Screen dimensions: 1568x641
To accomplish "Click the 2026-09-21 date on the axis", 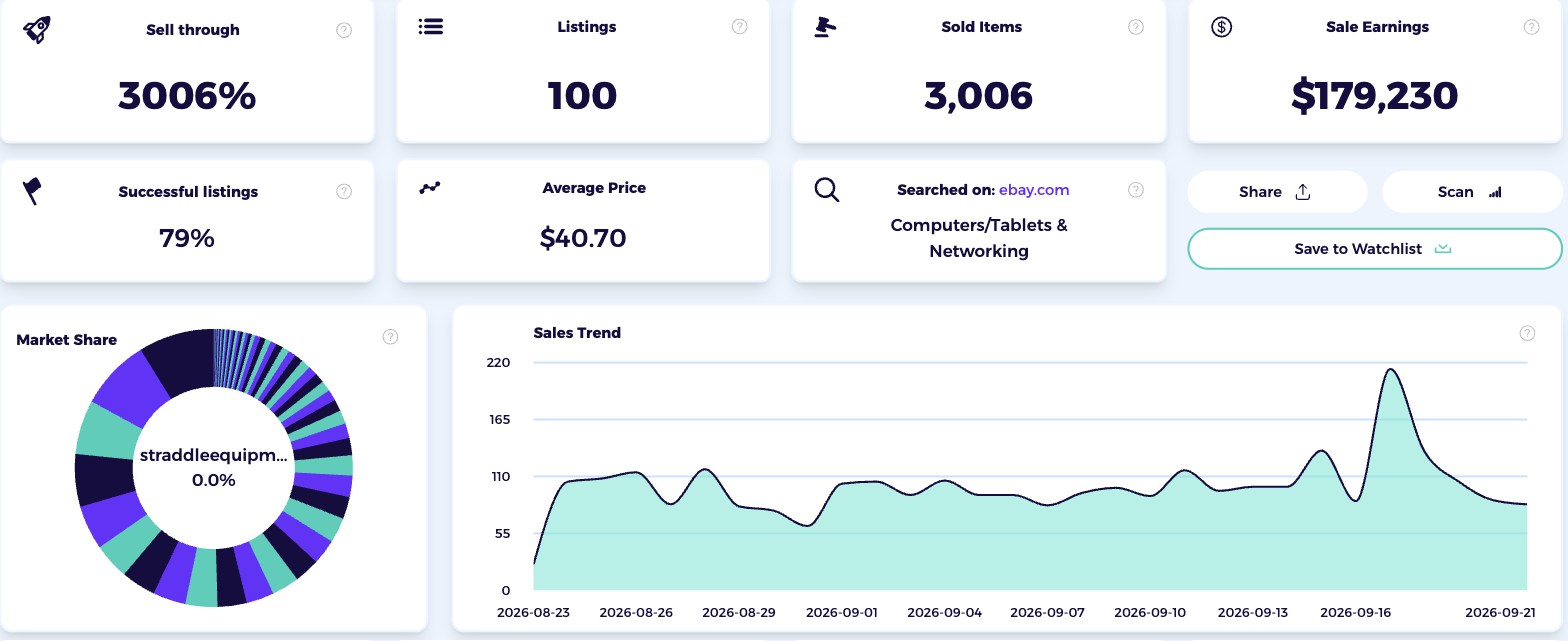I will click(x=1500, y=612).
